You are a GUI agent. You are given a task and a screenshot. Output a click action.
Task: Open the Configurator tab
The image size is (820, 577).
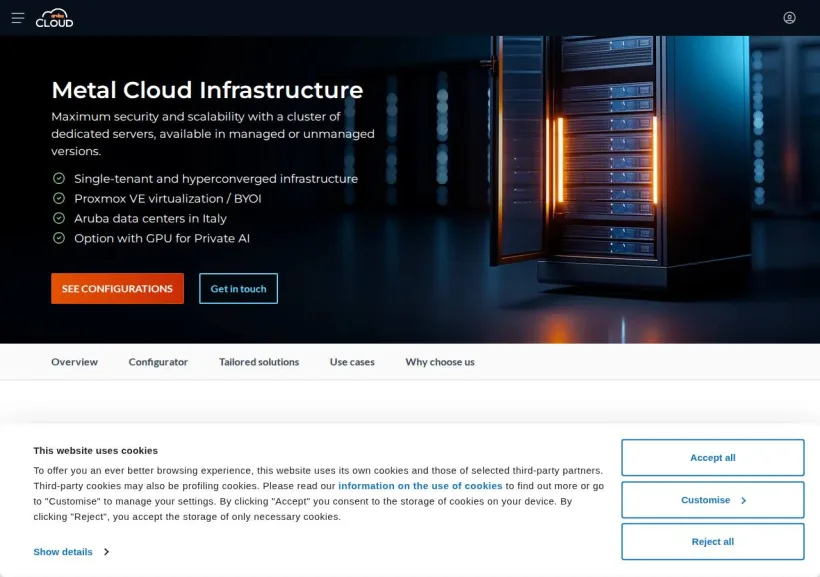click(158, 362)
